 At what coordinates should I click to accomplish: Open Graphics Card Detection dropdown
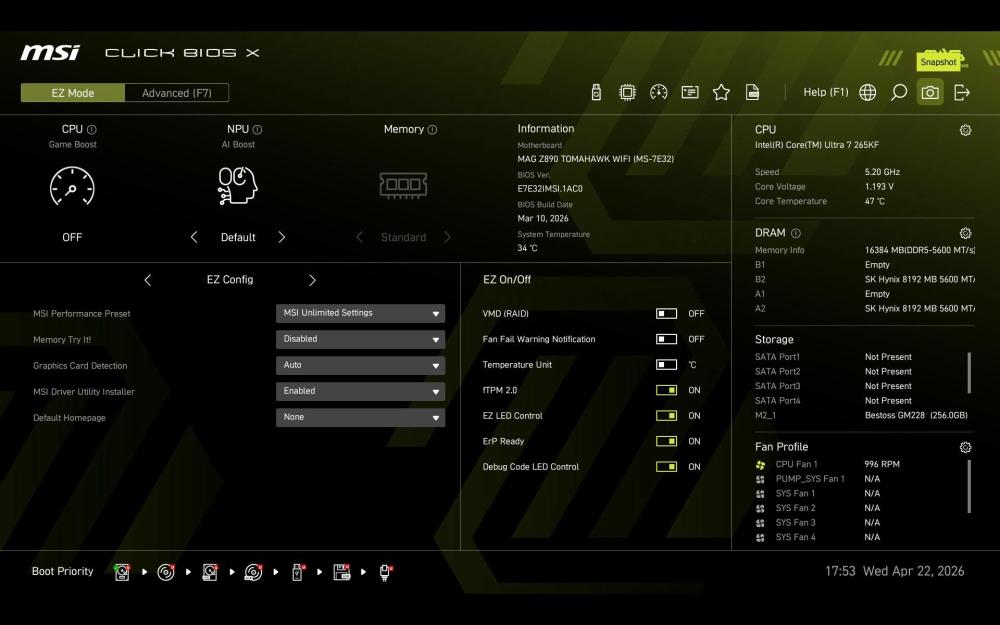[x=360, y=365]
